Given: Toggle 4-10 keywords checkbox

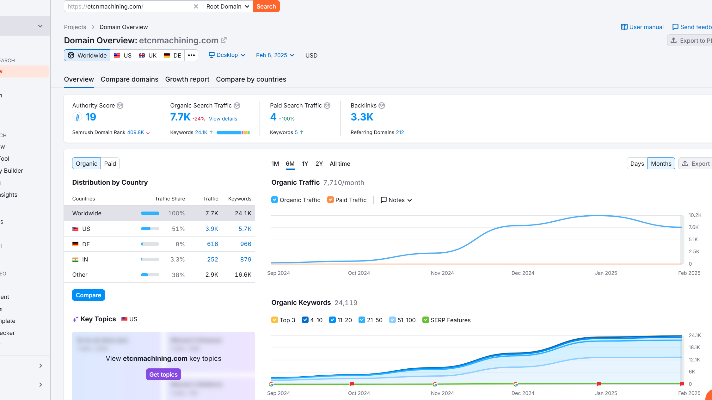Looking at the screenshot, I should pyautogui.click(x=305, y=320).
